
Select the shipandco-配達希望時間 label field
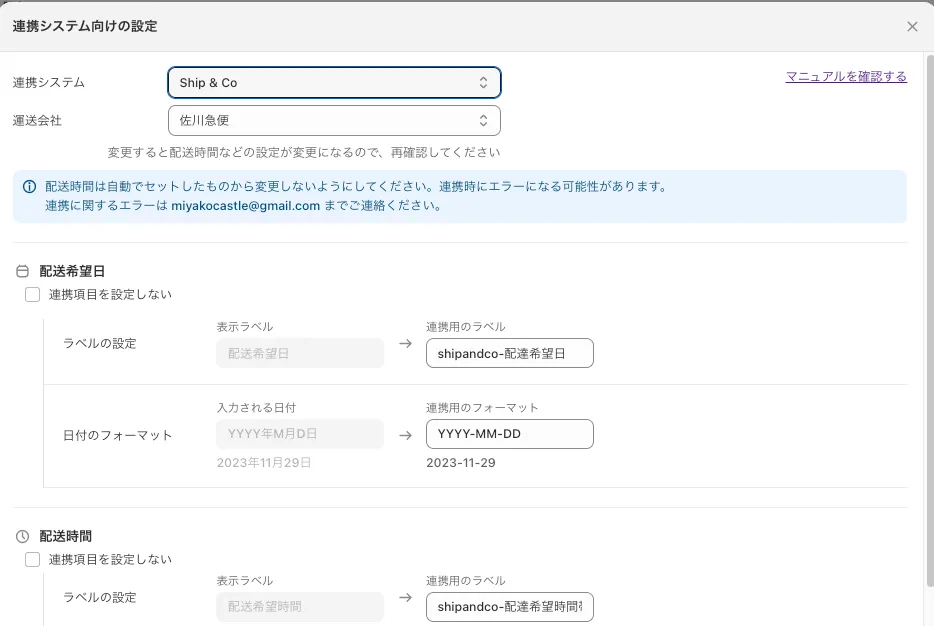[x=509, y=606]
